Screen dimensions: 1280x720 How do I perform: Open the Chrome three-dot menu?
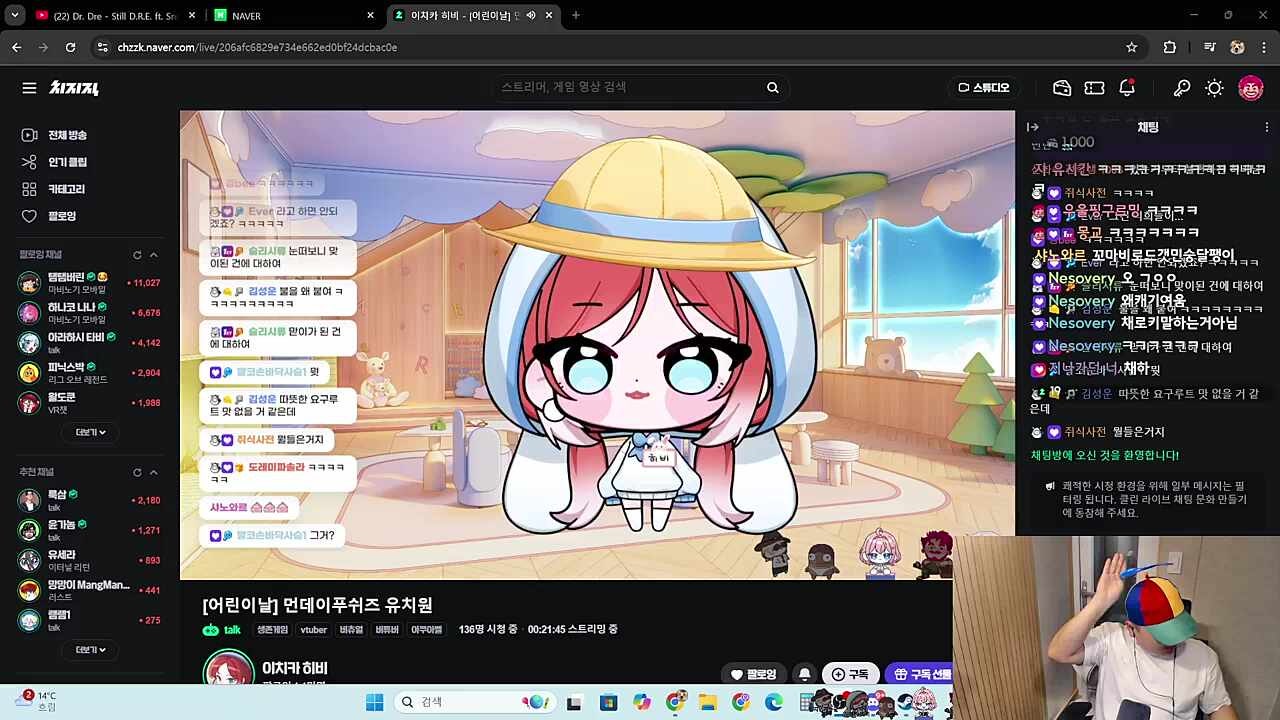(x=1264, y=47)
